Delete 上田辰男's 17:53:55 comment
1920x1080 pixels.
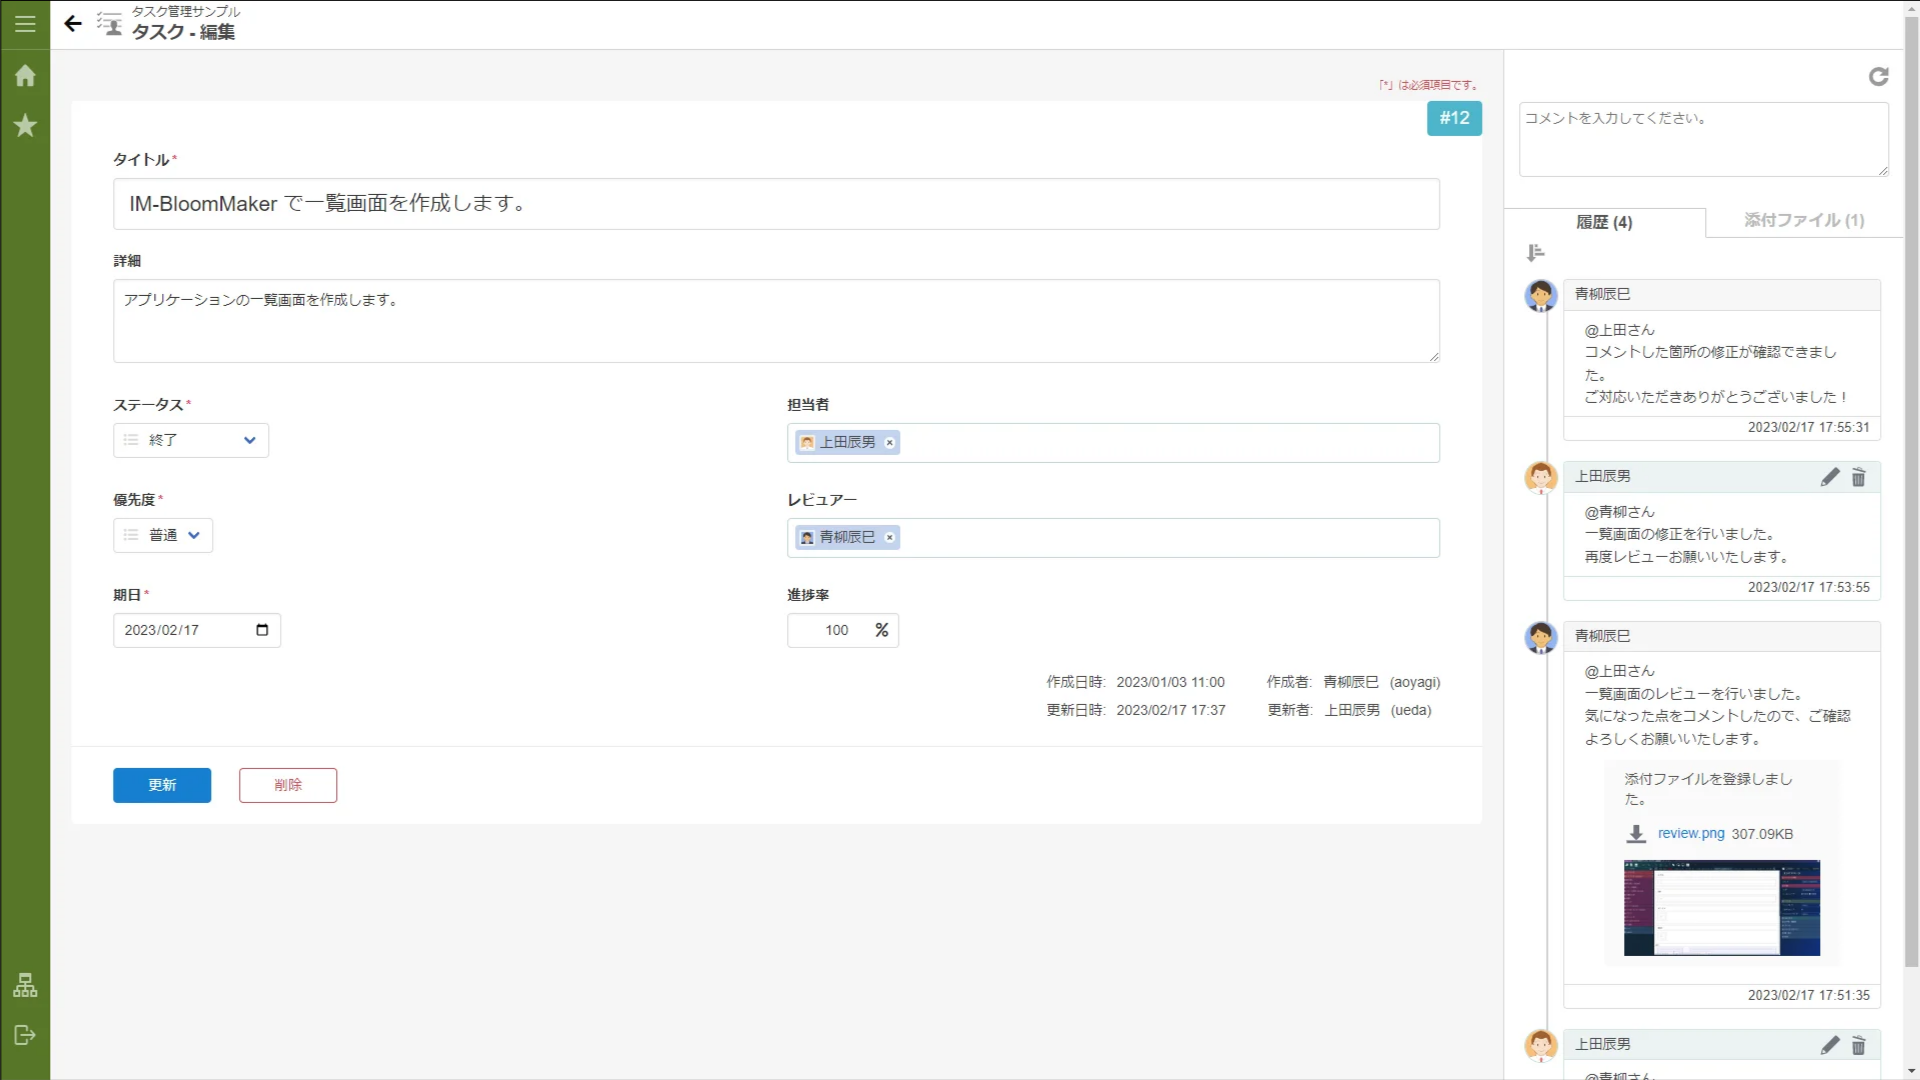tap(1858, 477)
